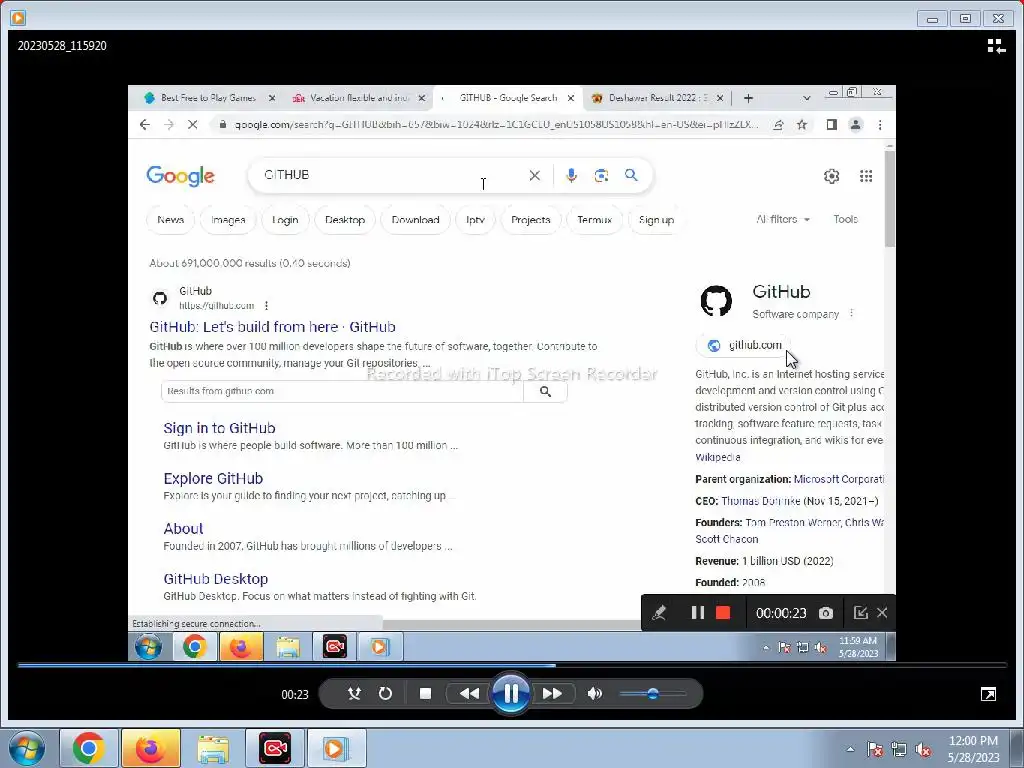The width and height of the screenshot is (1024, 768).
Task: Open File Explorer from the bottom Windows taskbar
Action: 213,748
